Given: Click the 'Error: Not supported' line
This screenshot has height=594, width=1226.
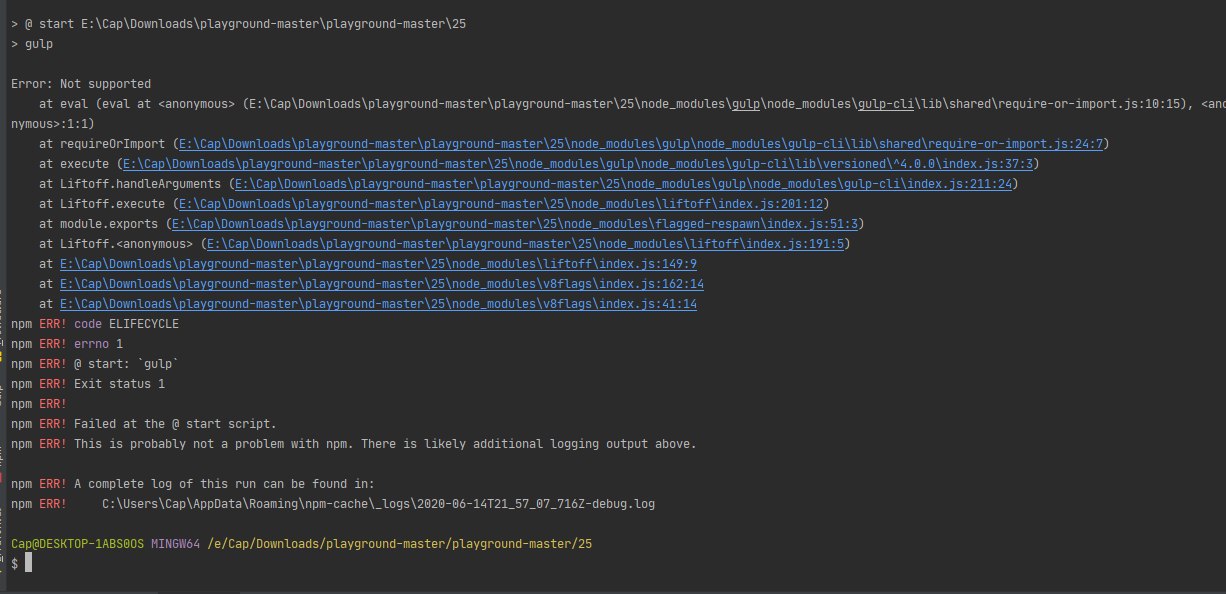Looking at the screenshot, I should coord(81,83).
